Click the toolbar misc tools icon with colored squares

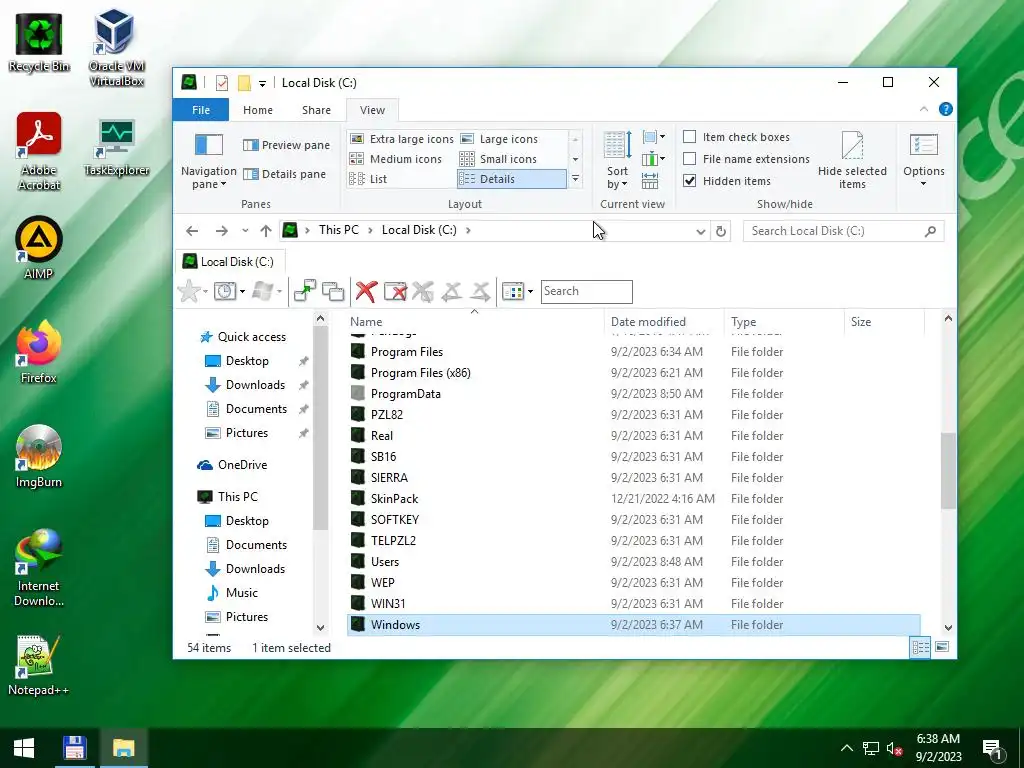(x=513, y=291)
